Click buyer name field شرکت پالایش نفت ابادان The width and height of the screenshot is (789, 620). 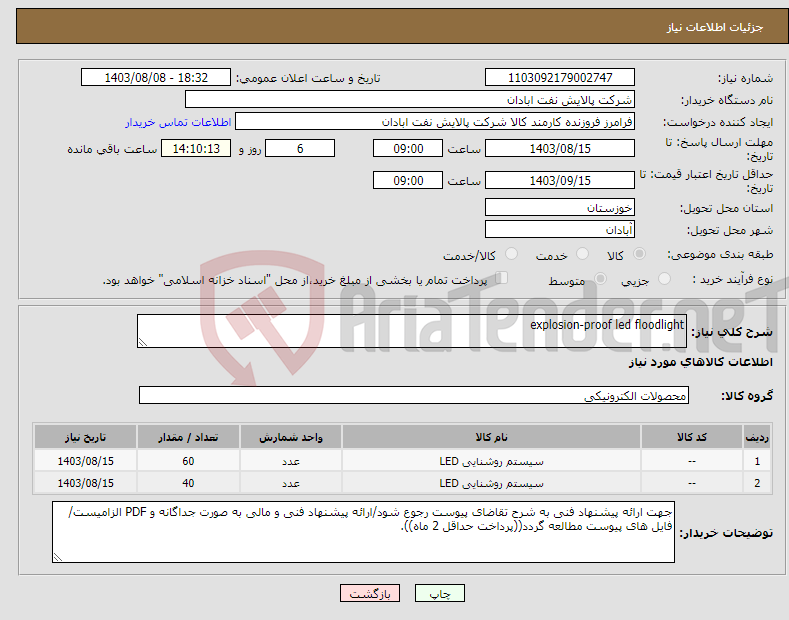pyautogui.click(x=410, y=100)
